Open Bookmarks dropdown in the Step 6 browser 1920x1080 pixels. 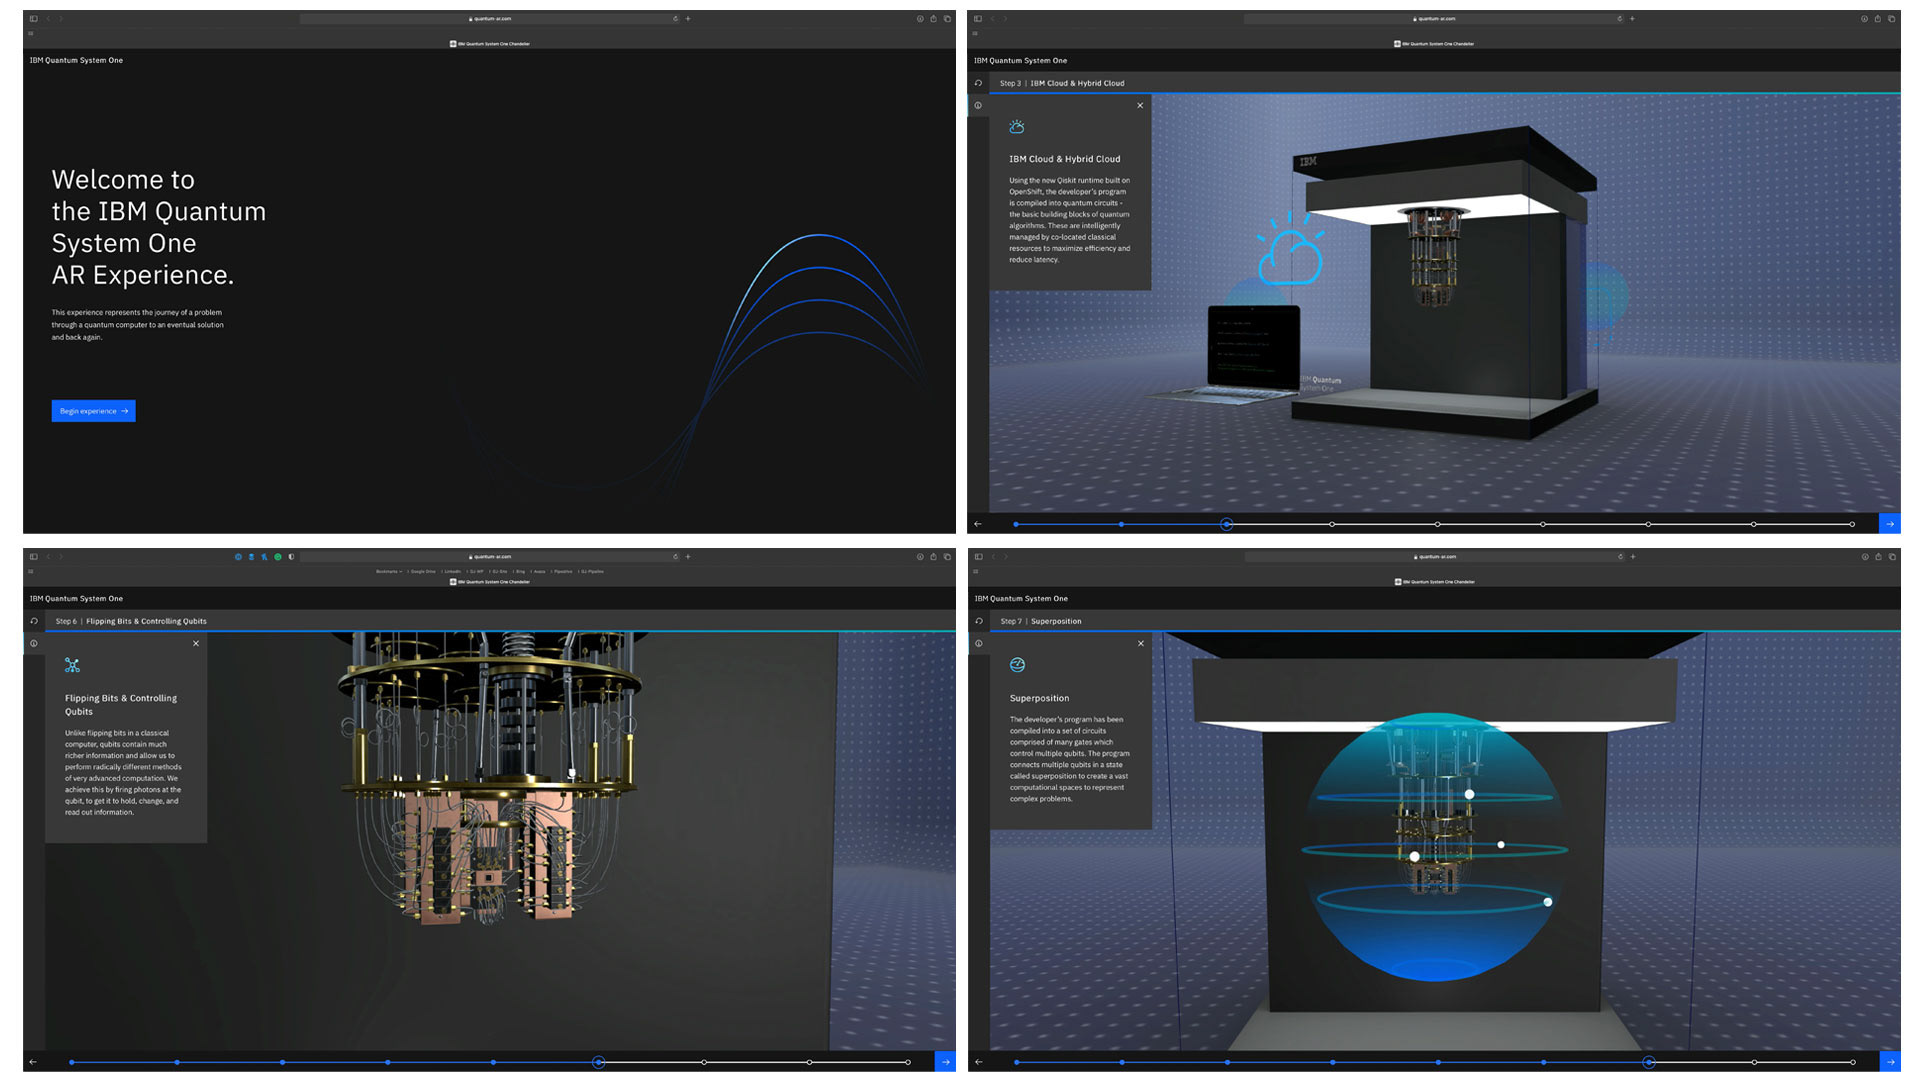(x=388, y=572)
